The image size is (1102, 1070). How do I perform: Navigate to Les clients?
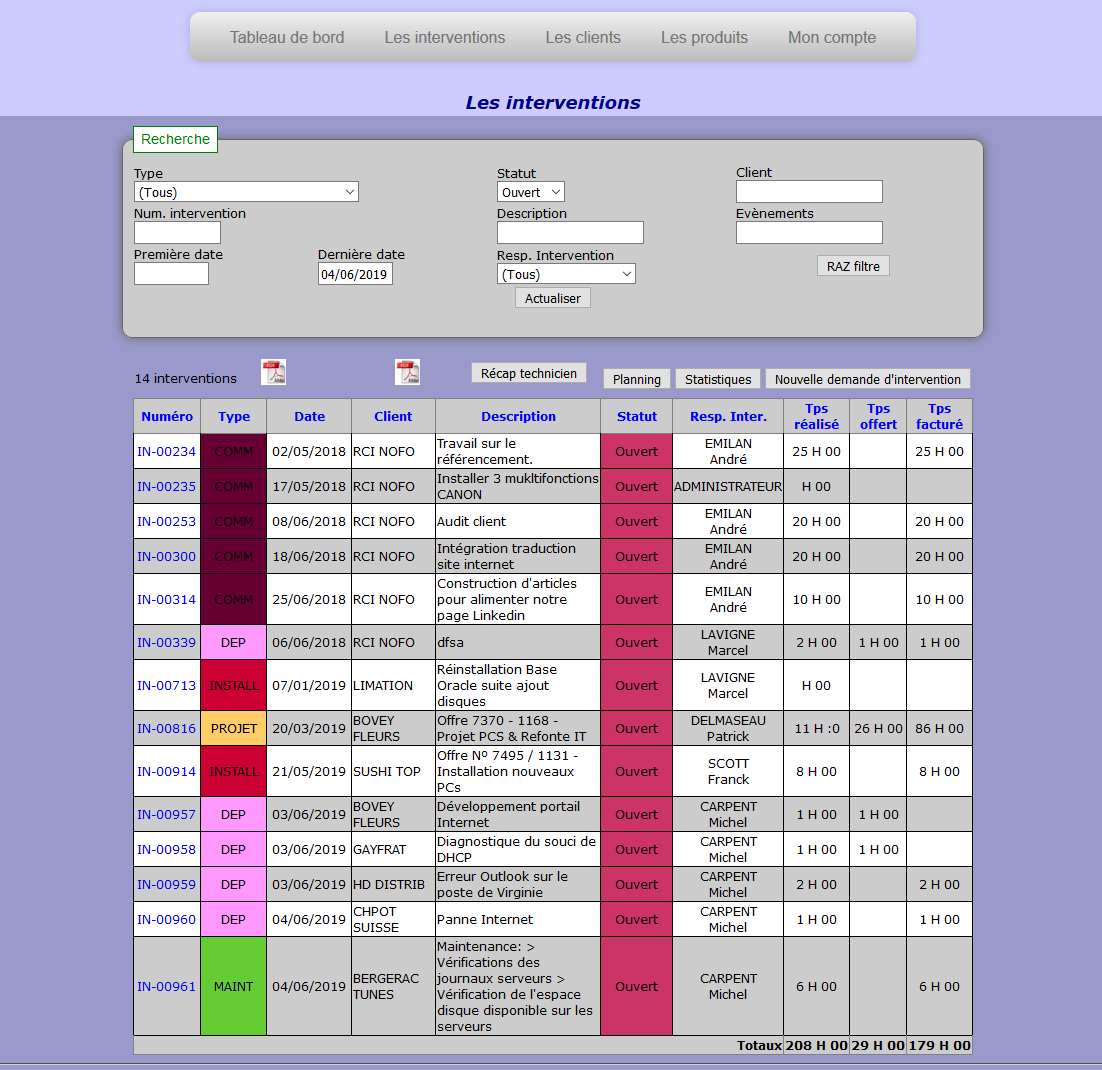583,37
